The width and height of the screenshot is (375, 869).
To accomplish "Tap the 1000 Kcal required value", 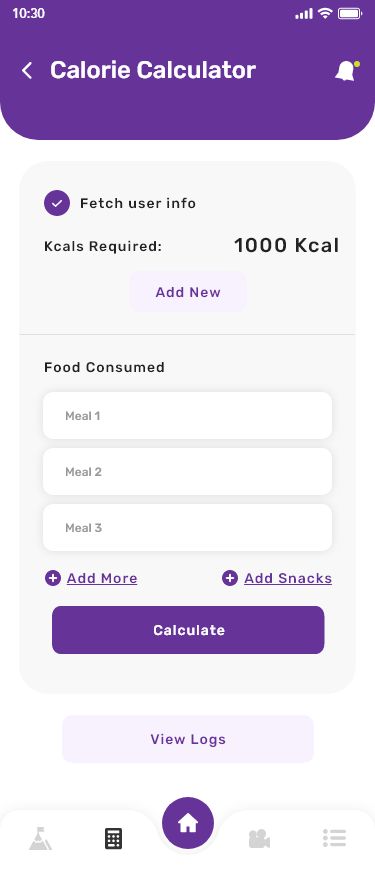I will (x=286, y=246).
